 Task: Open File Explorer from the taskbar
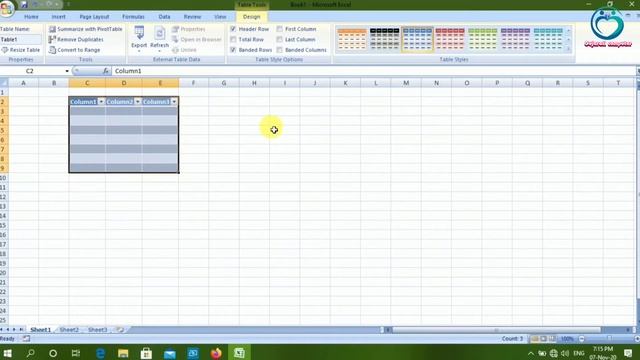pos(123,353)
